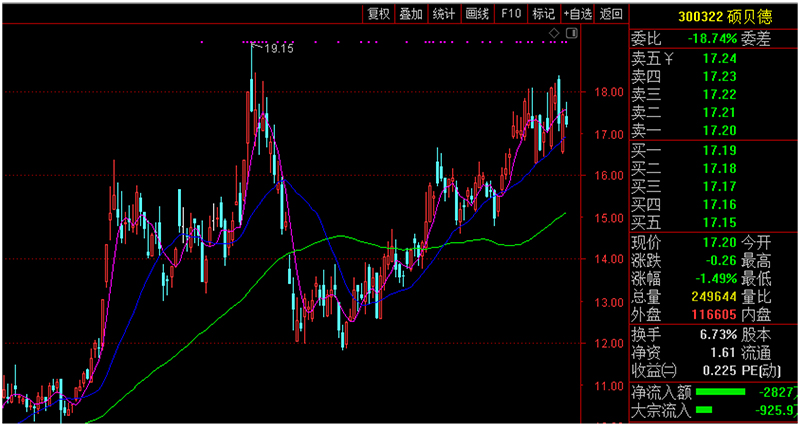The image size is (800, 427).
Task: Open the 统计 statistics tool
Action: 444,14
